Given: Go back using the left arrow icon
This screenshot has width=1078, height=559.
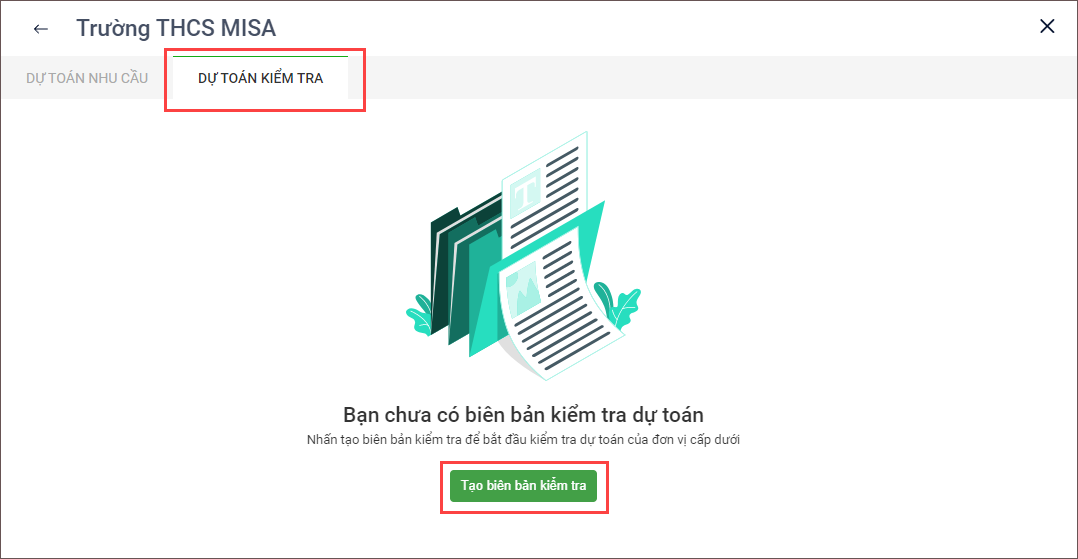Looking at the screenshot, I should click(41, 29).
